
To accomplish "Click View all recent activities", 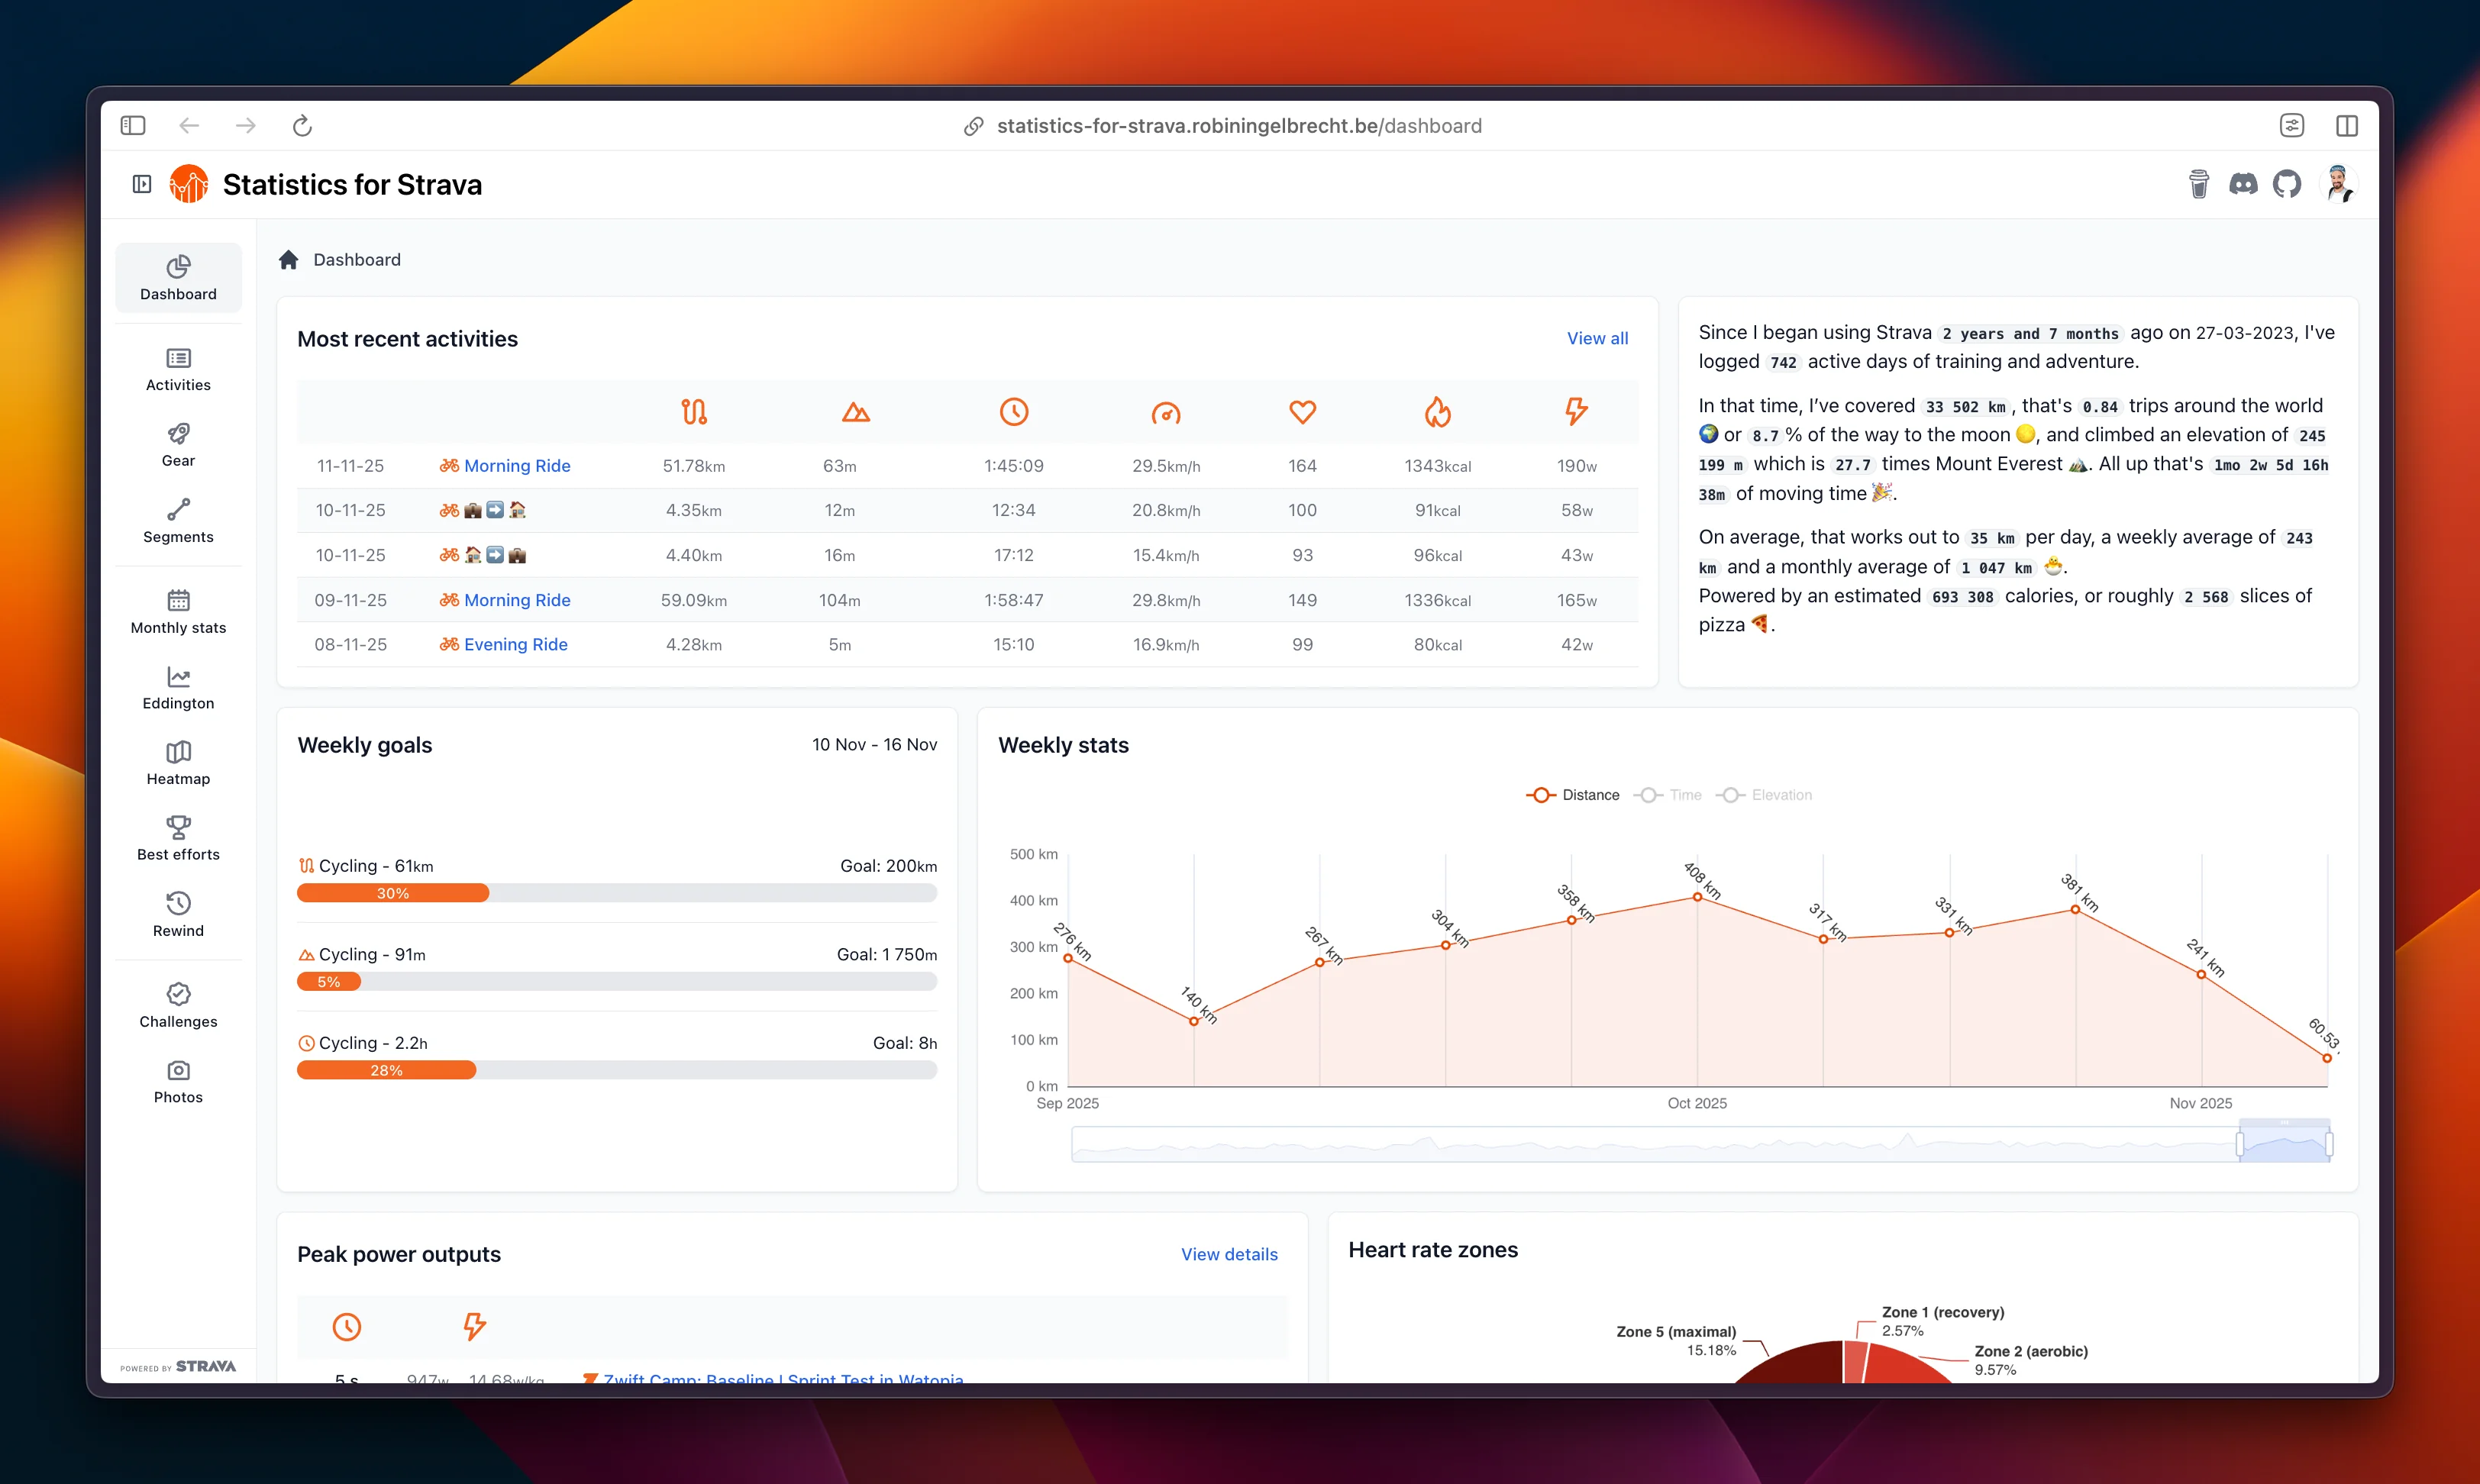I will click(x=1596, y=338).
